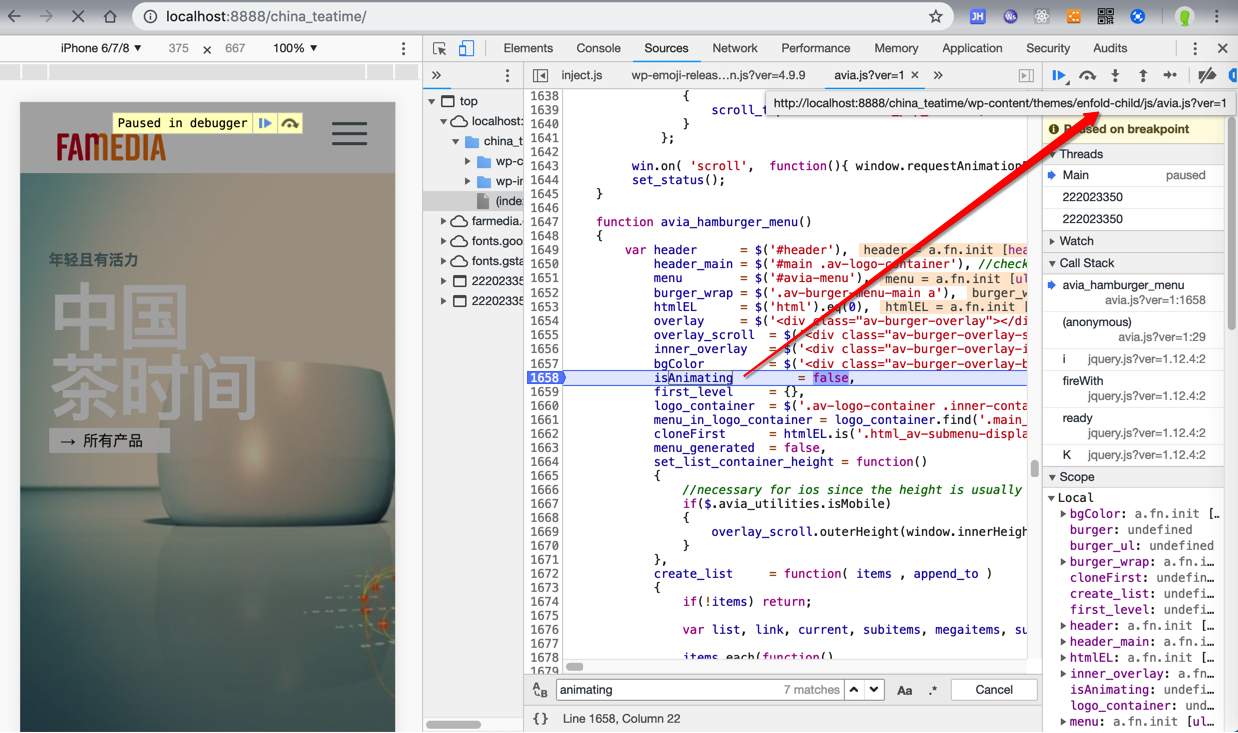Open the hamburger menu on mobile page
The image size is (1238, 733).
pos(349,134)
